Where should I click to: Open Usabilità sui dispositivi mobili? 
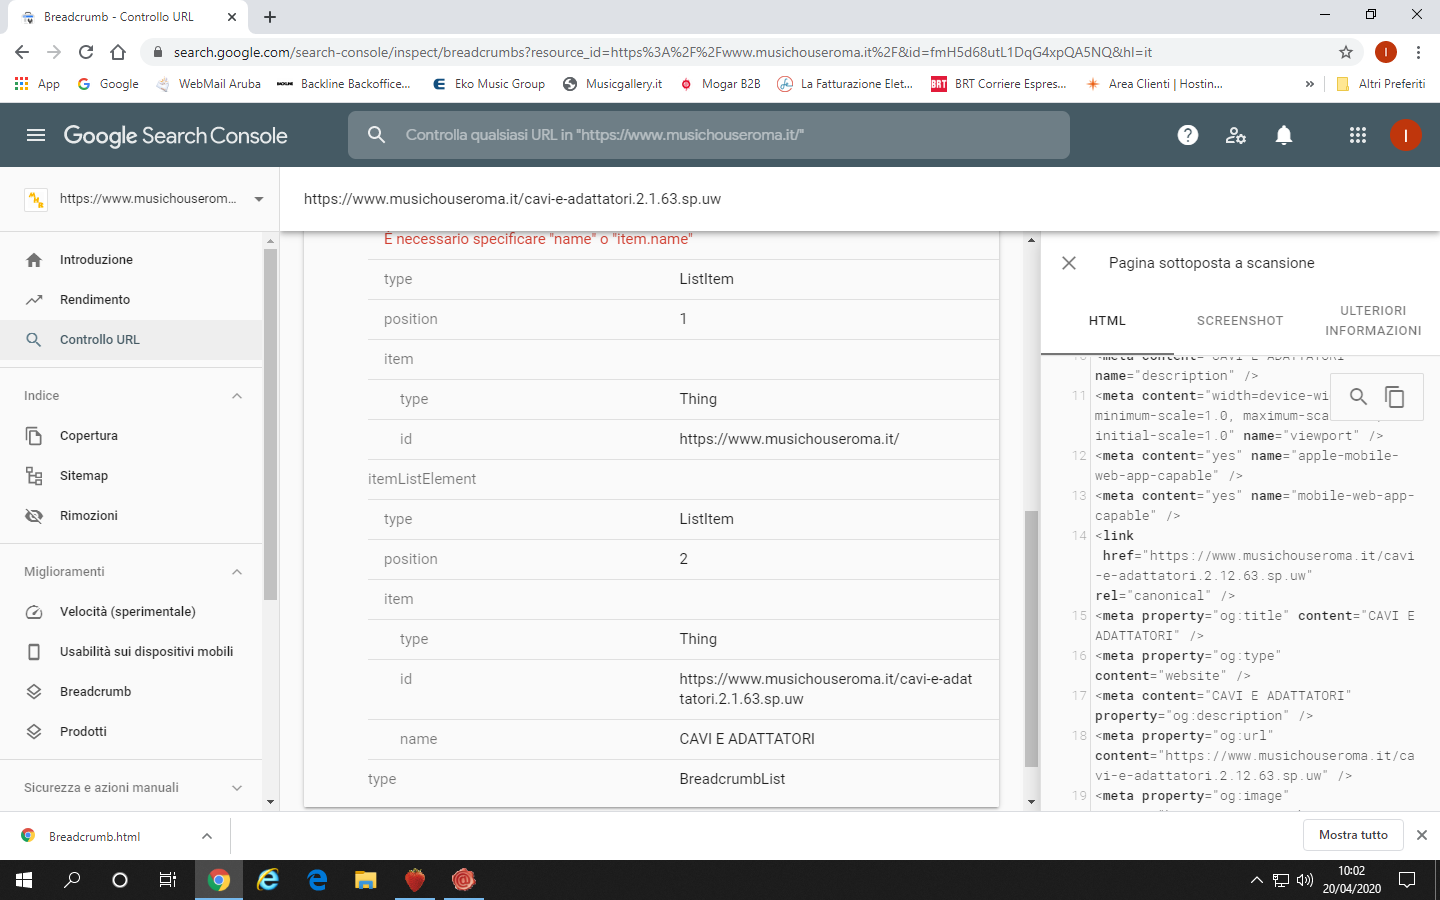pos(131,652)
